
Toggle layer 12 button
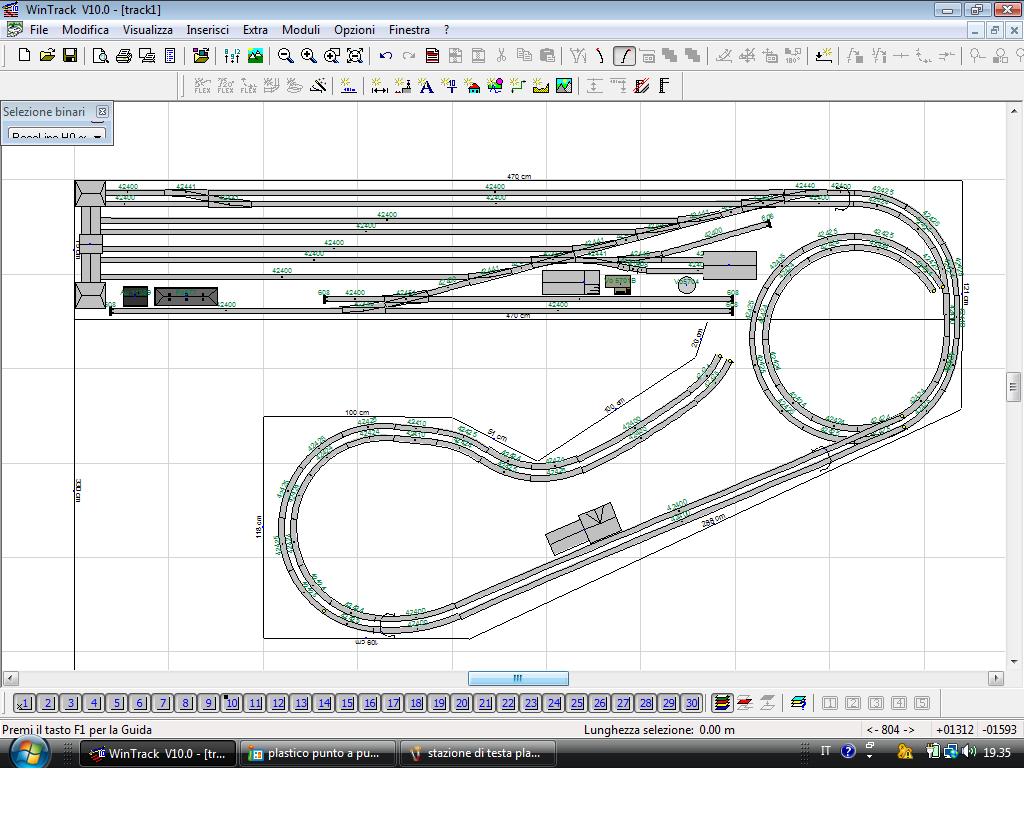tap(278, 703)
